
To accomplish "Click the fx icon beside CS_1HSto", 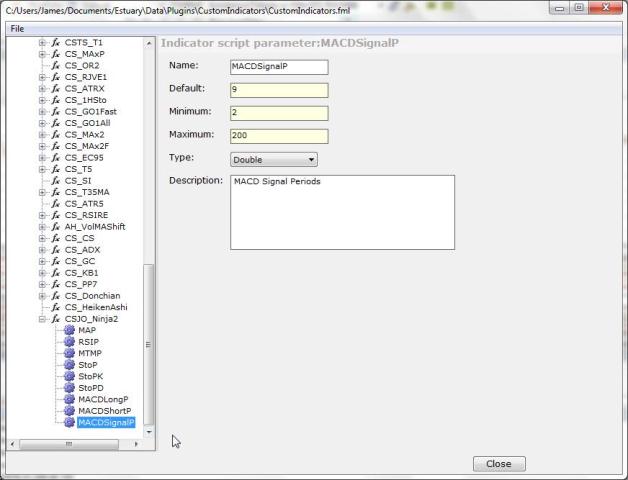I will pyautogui.click(x=56, y=100).
